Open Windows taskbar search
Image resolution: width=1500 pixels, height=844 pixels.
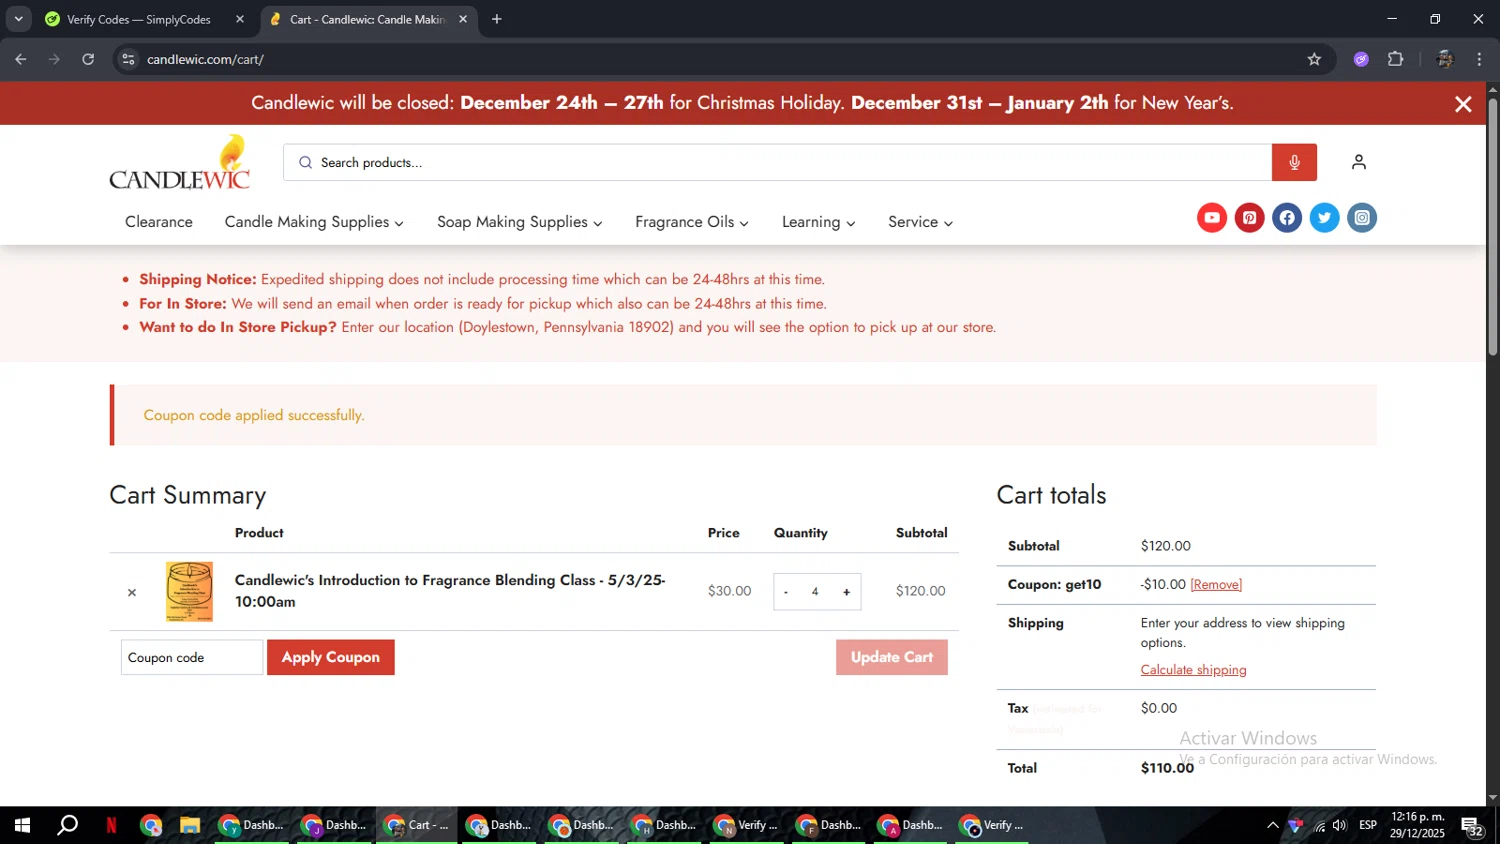pos(67,826)
